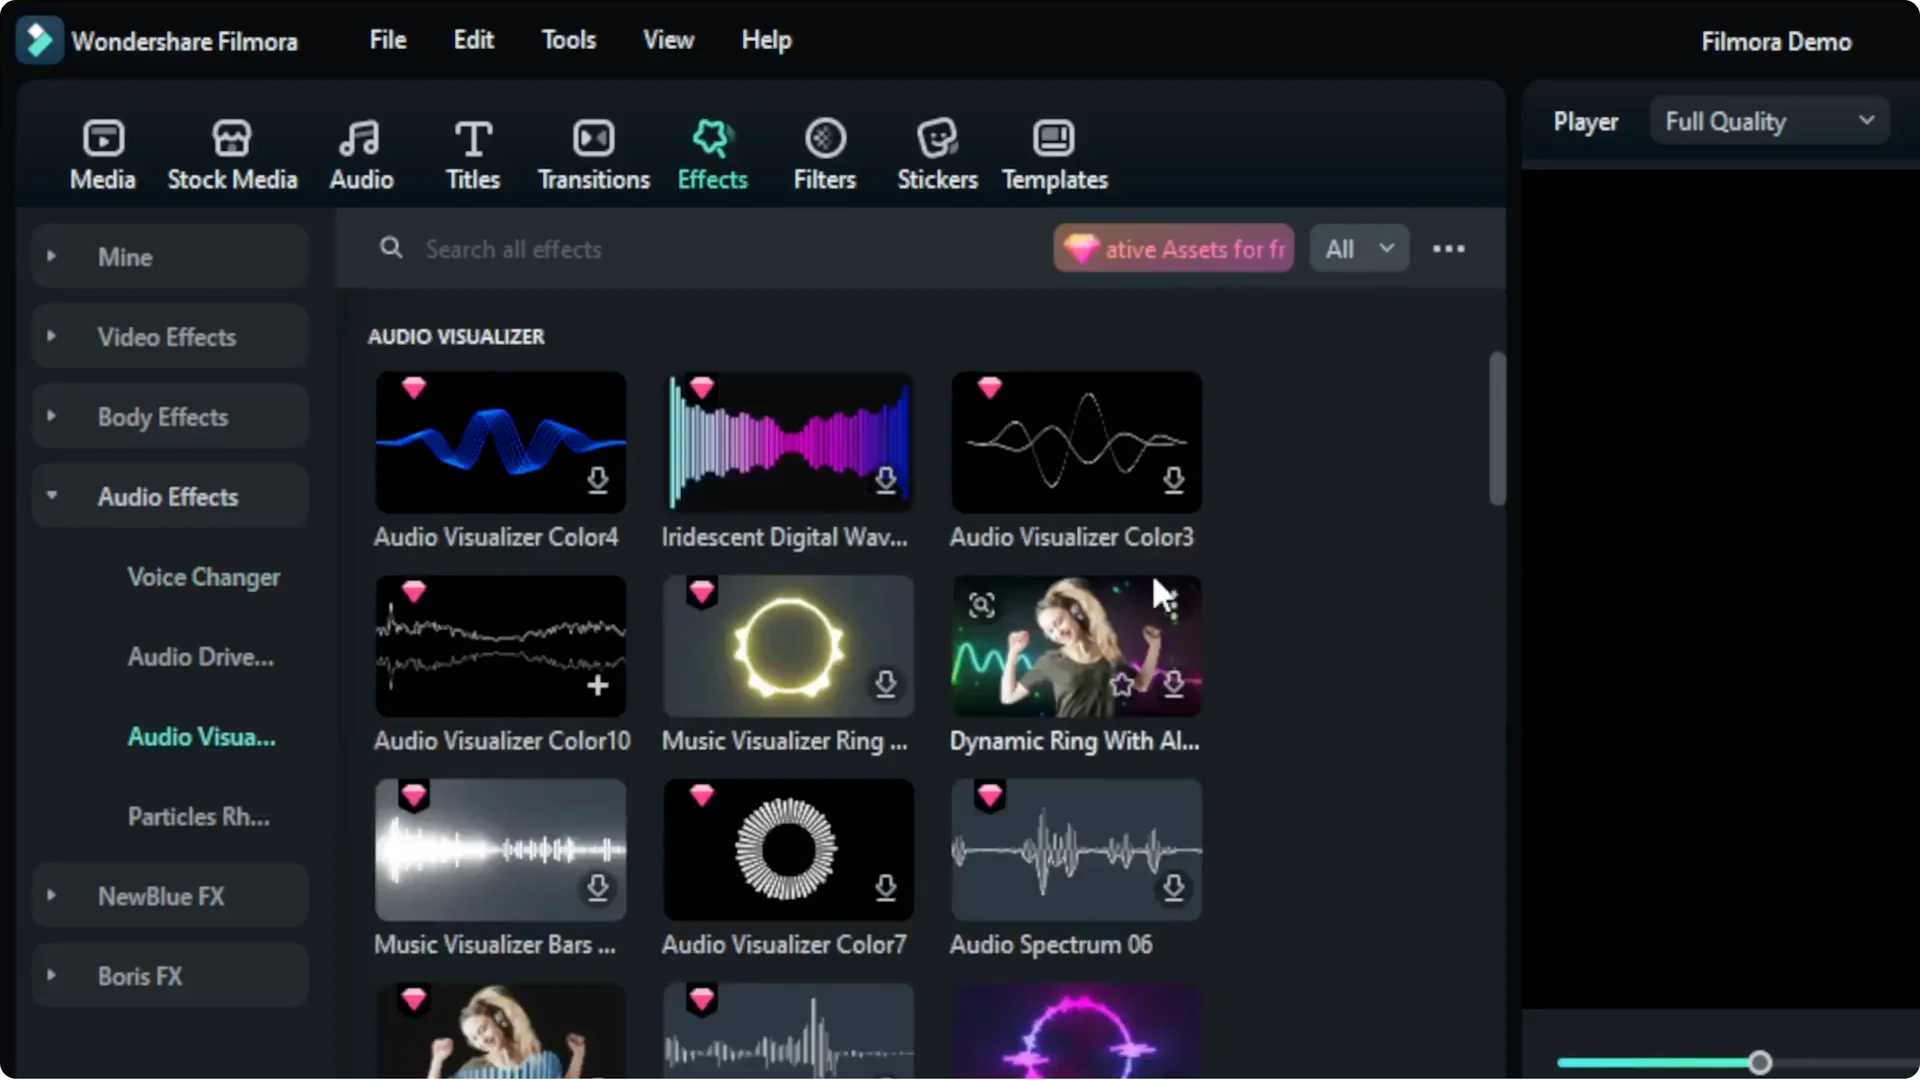This screenshot has height=1080, width=1920.
Task: Open the Tools menu
Action: tap(568, 40)
